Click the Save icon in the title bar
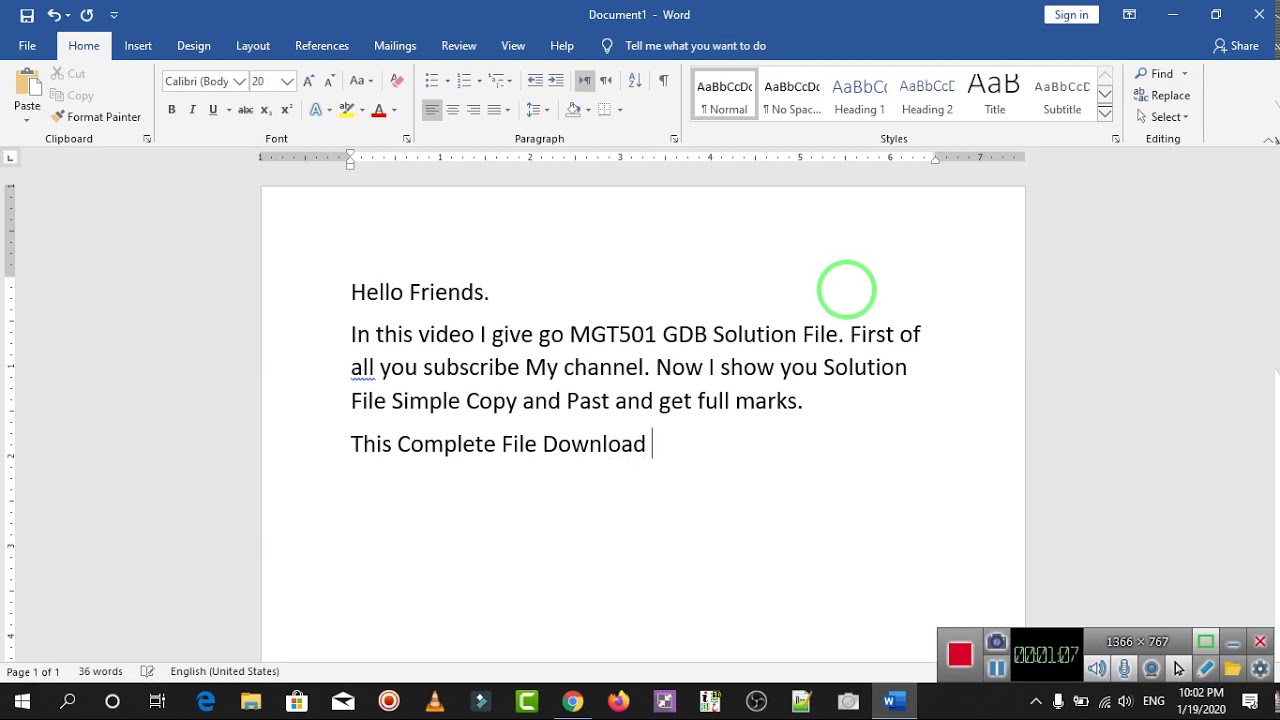1280x720 pixels. (x=27, y=15)
